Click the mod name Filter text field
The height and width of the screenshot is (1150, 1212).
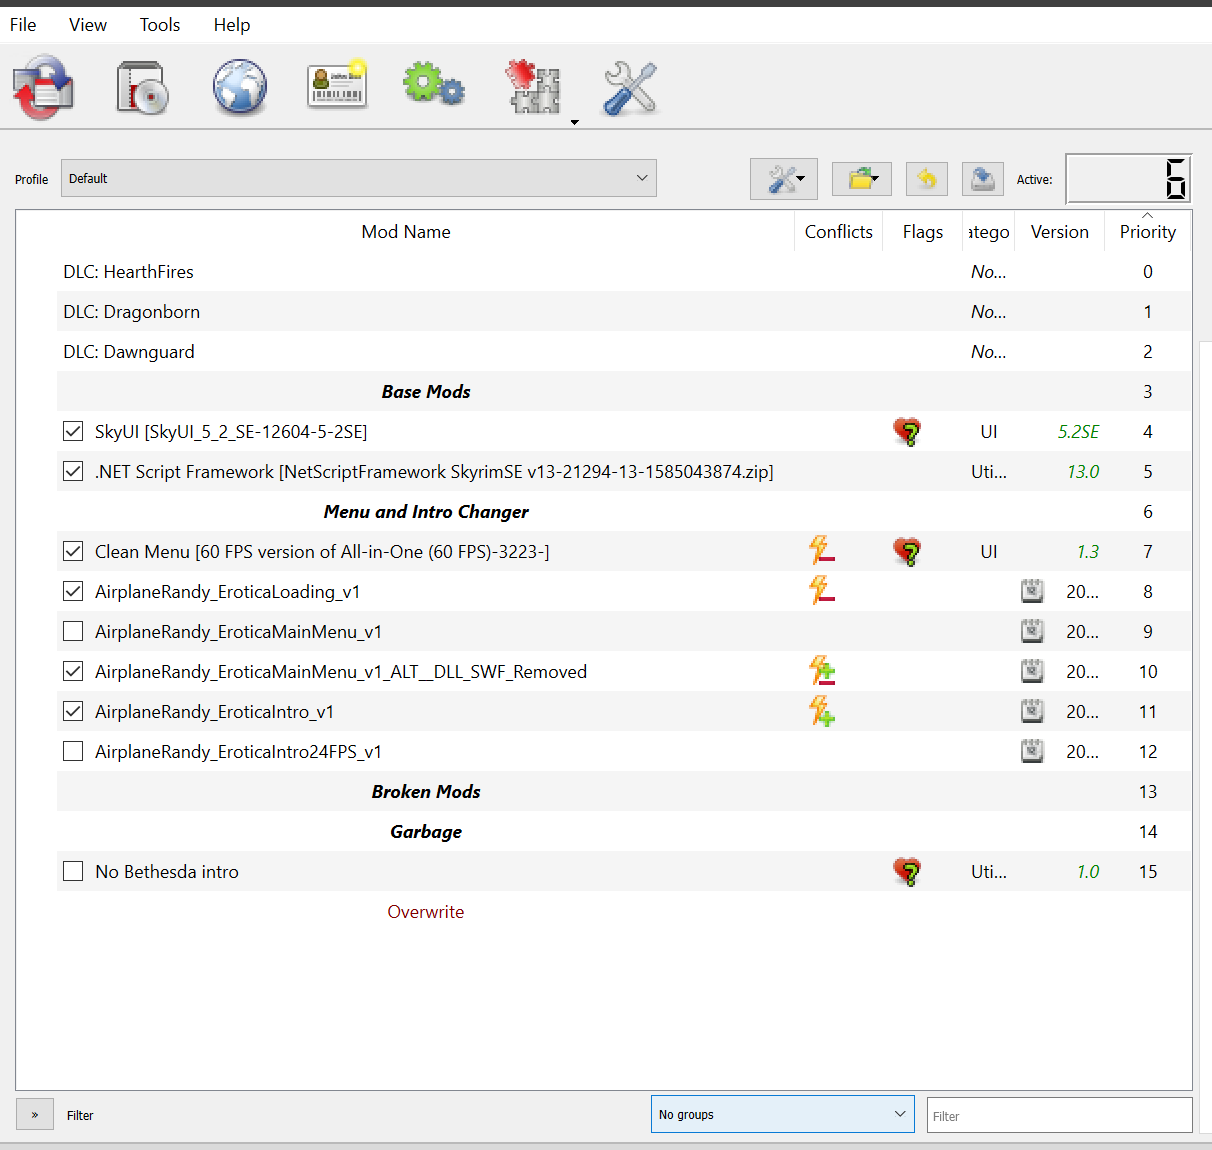[x=1059, y=1116]
